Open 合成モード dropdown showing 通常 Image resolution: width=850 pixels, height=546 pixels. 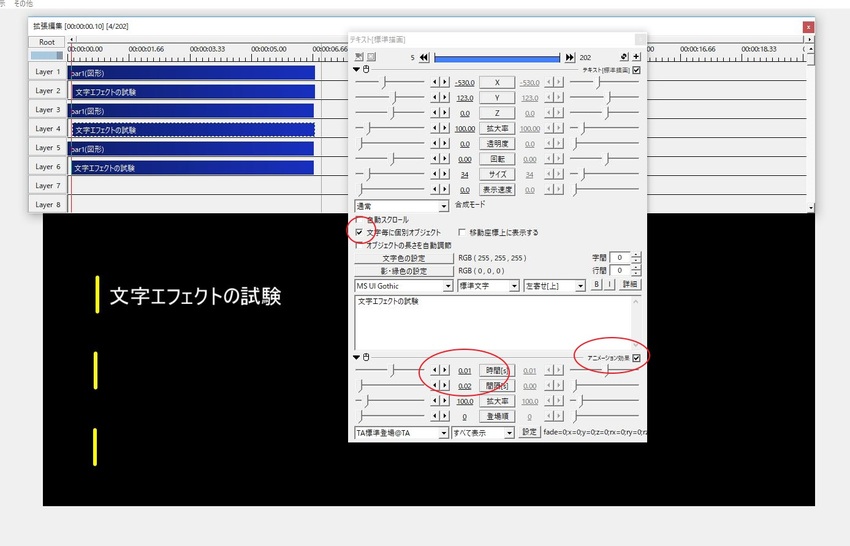tap(402, 206)
